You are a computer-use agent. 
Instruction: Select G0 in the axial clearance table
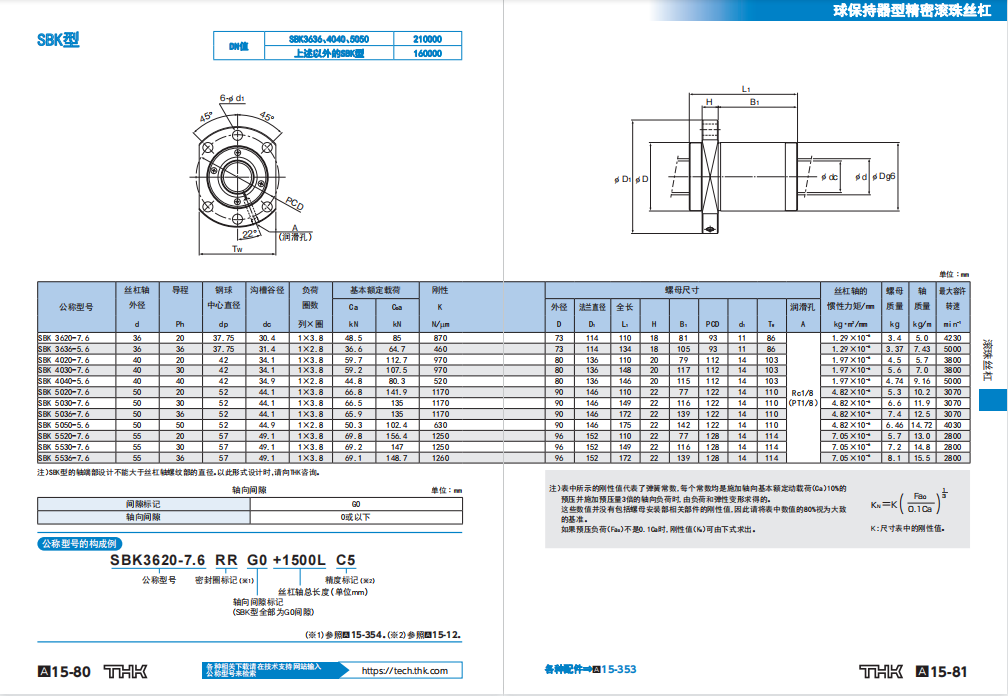pos(356,504)
